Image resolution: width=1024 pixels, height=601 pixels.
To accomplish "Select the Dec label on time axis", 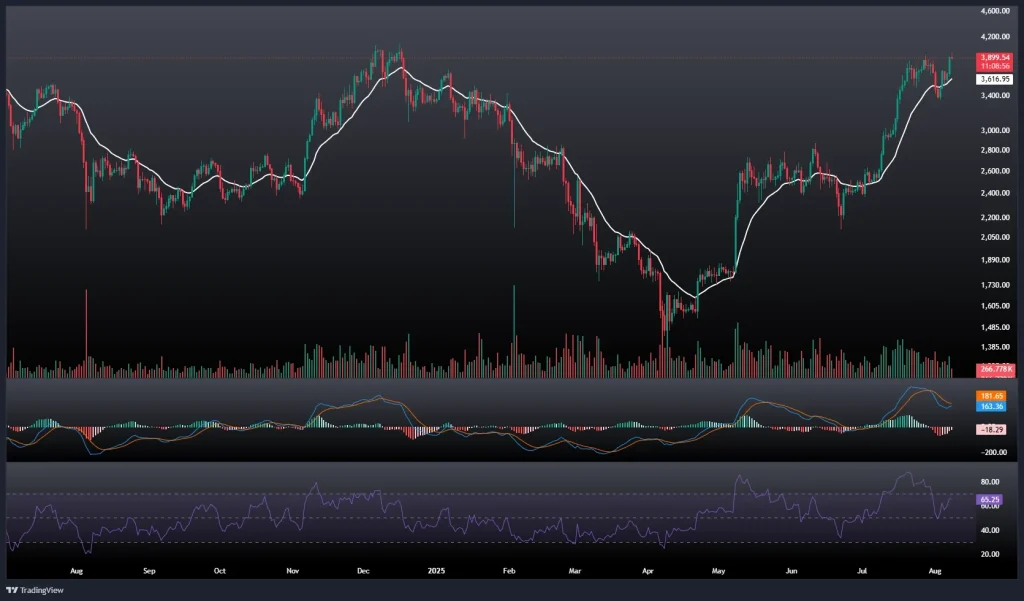I will pyautogui.click(x=364, y=572).
